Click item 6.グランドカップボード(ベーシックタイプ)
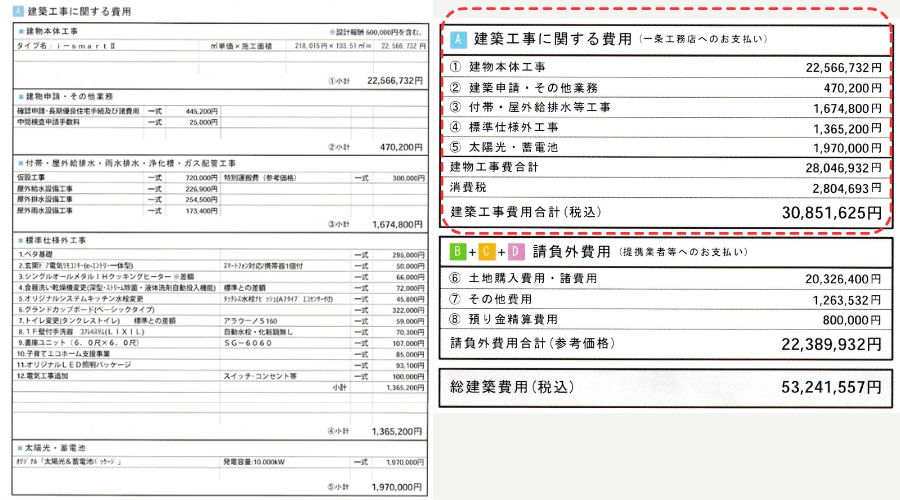Image resolution: width=900 pixels, height=500 pixels. pyautogui.click(x=86, y=310)
